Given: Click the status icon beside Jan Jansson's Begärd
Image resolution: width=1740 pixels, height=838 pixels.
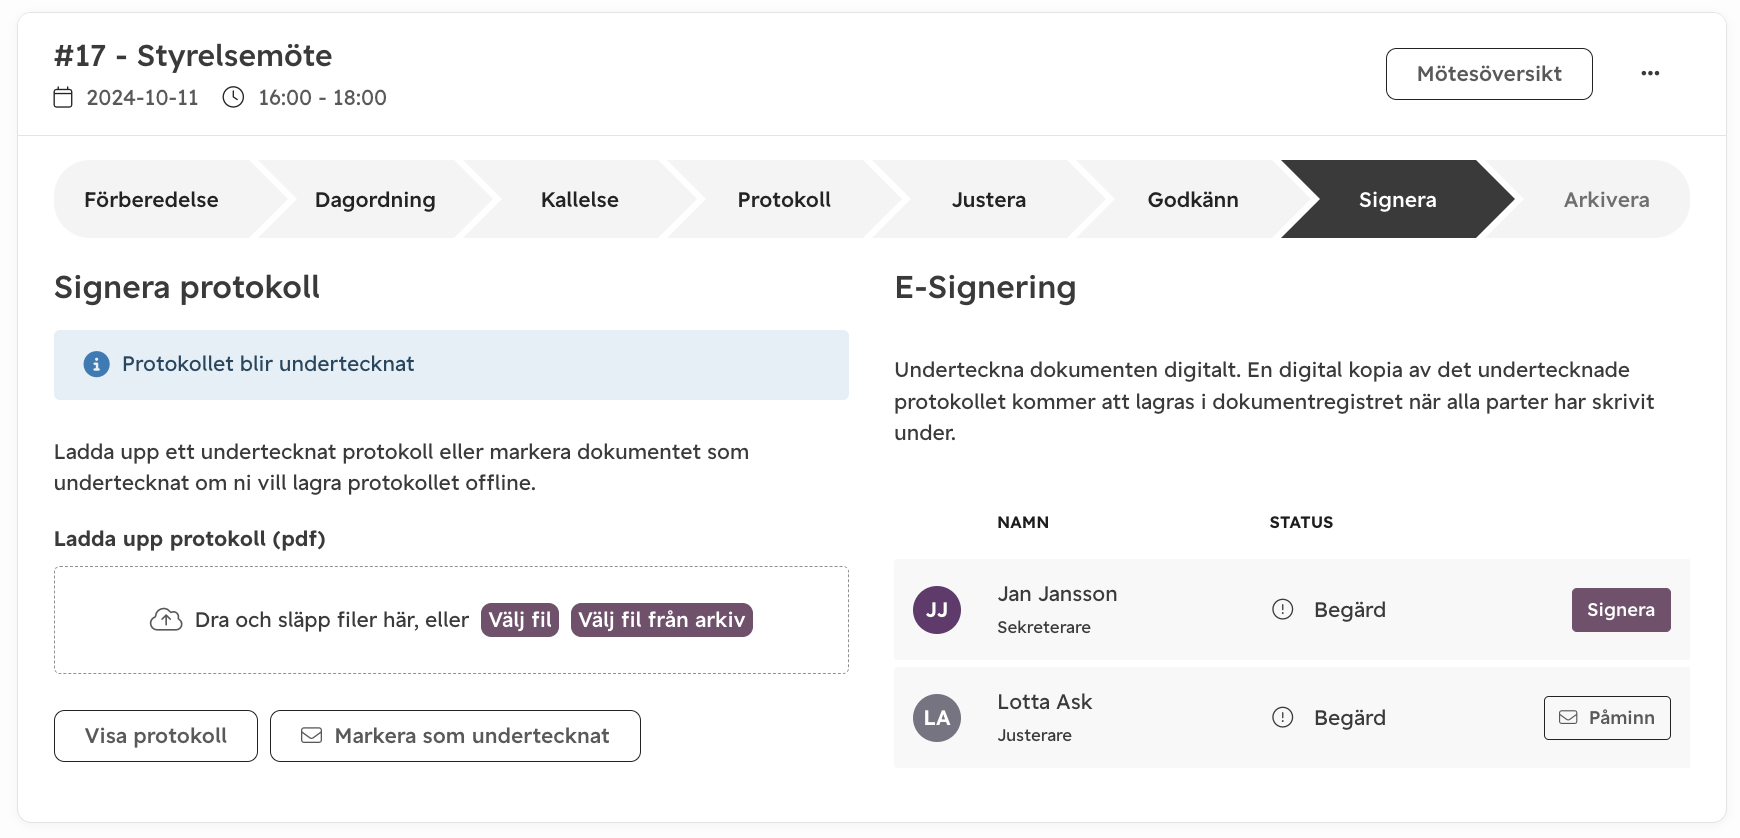Looking at the screenshot, I should coord(1283,610).
